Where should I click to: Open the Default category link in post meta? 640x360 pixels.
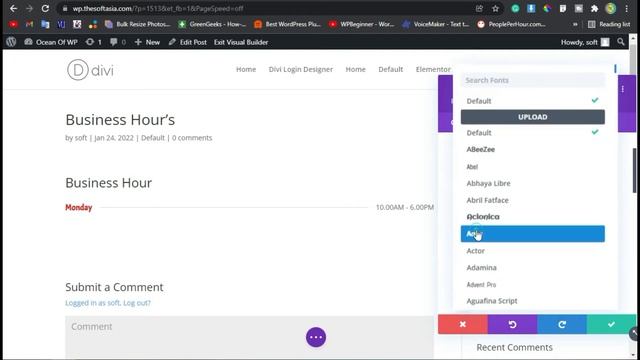pos(153,138)
